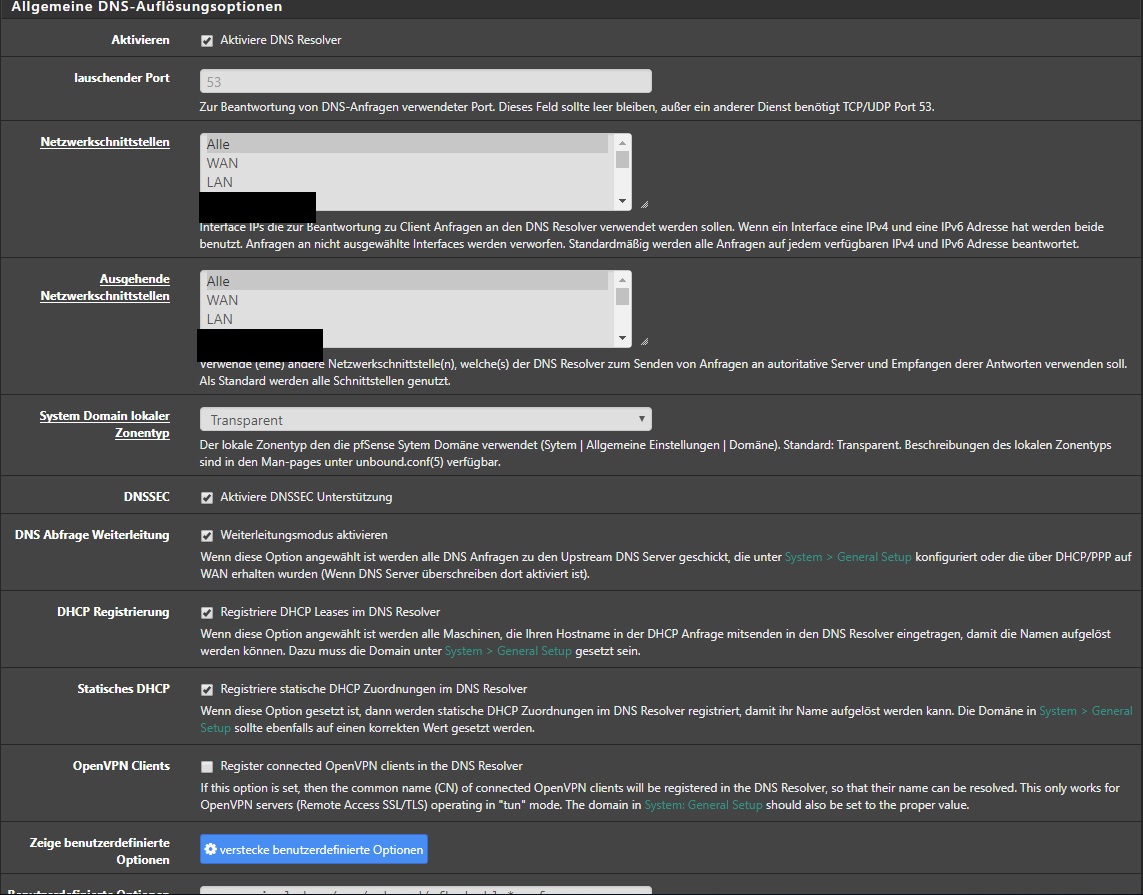
Task: Uncheck Aktiviere DNS Resolver checkbox
Action: [x=207, y=41]
